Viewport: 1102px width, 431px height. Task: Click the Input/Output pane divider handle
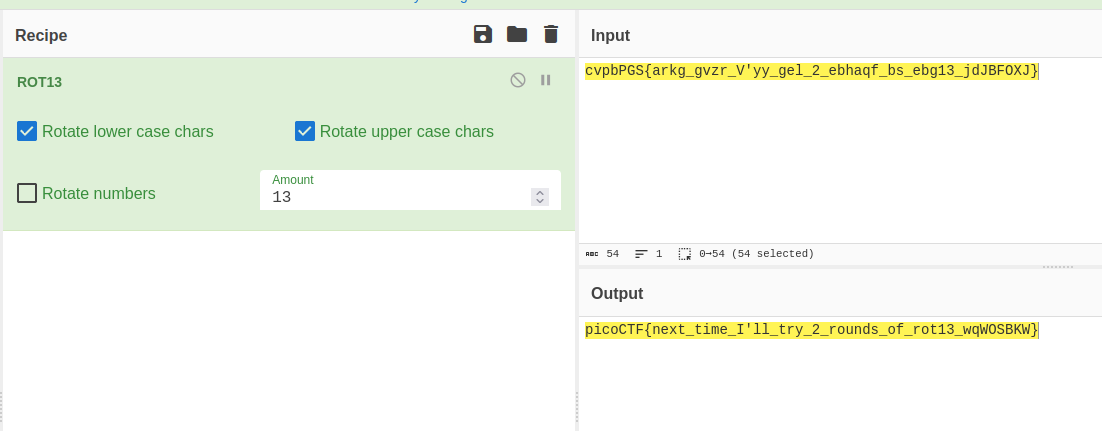[1058, 267]
